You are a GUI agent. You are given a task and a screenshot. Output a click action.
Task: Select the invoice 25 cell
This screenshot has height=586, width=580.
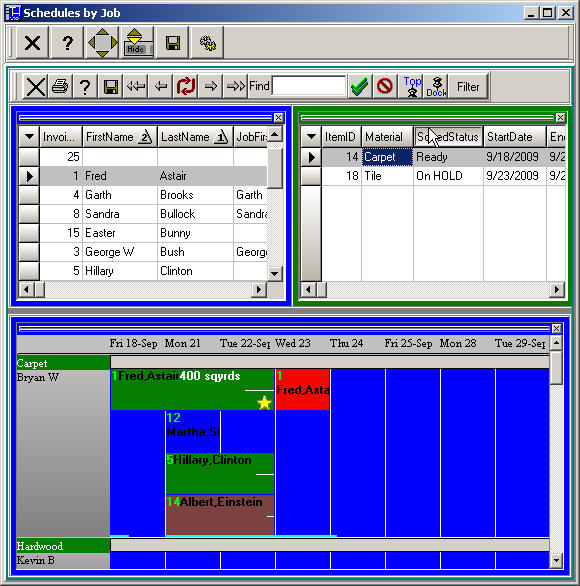[x=61, y=157]
